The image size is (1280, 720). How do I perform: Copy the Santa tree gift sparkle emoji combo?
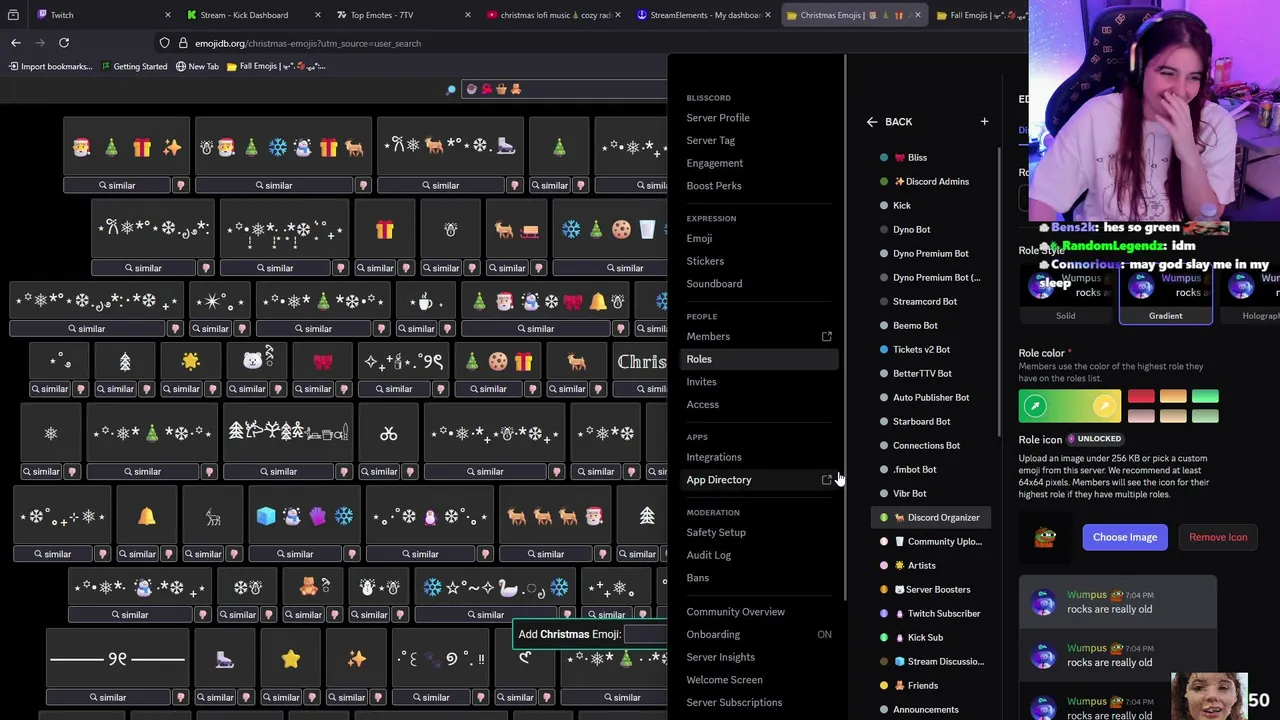tap(126, 147)
